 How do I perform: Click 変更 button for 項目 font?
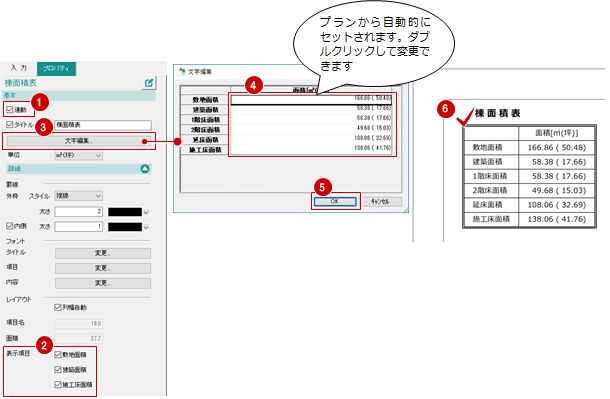(103, 268)
